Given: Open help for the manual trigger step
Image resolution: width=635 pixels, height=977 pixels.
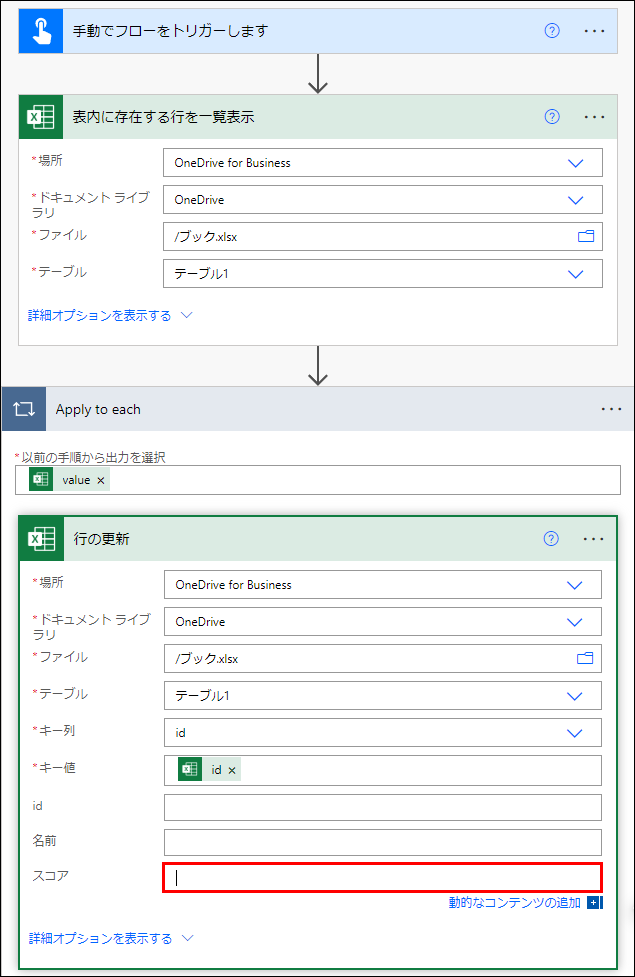Looking at the screenshot, I should [x=552, y=31].
